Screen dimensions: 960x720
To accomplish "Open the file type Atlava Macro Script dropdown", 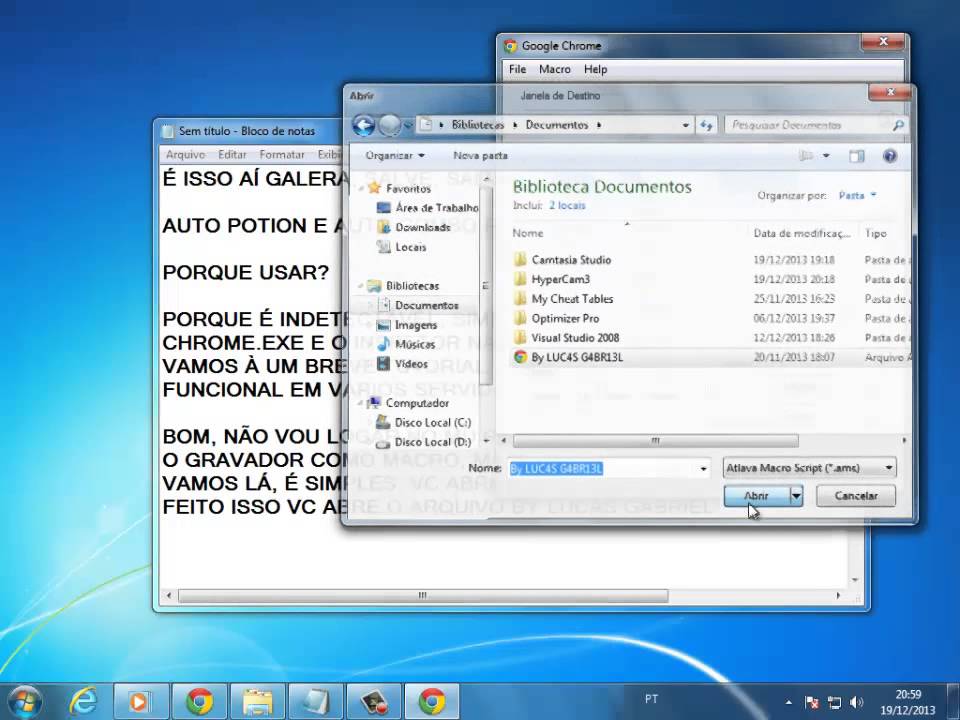I will [x=809, y=468].
